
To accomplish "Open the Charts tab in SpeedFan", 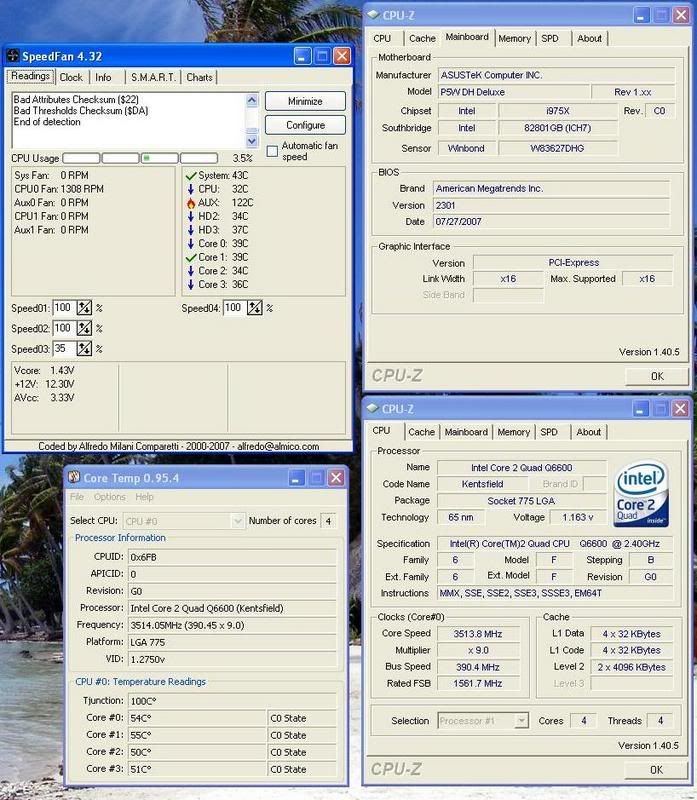I will coord(199,78).
